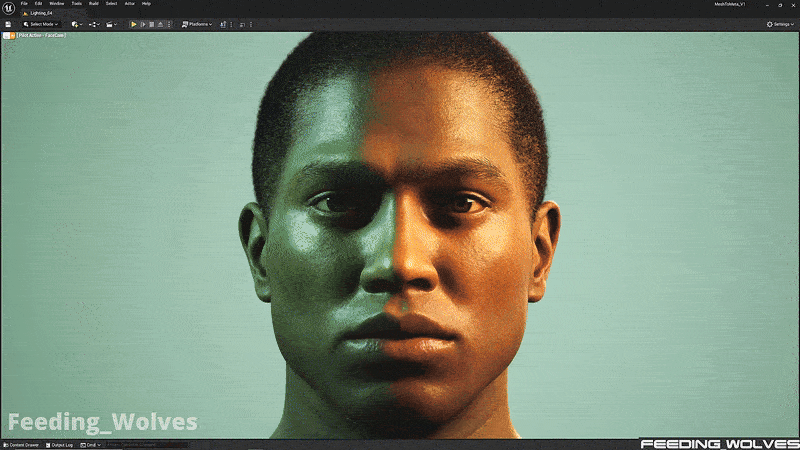Click the orange stop piloting icon
The image size is (800, 450).
click(x=13, y=36)
